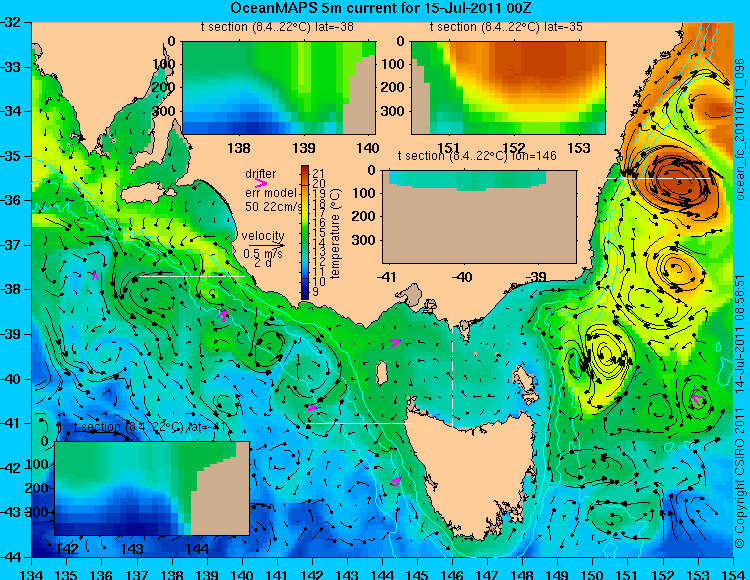This screenshot has width=750, height=580.
Task: Select the drifter marker in Bass Strait above King Island
Action: click(395, 342)
